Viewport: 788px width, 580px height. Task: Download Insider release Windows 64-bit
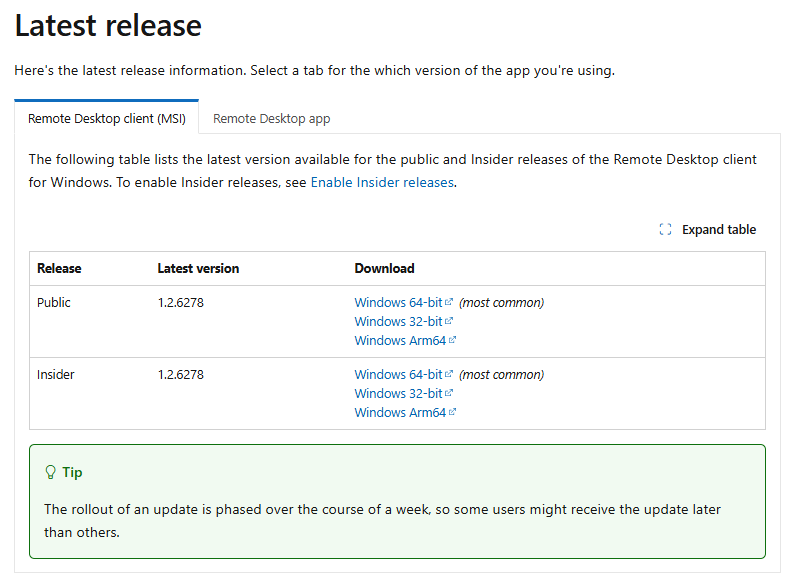tap(398, 374)
